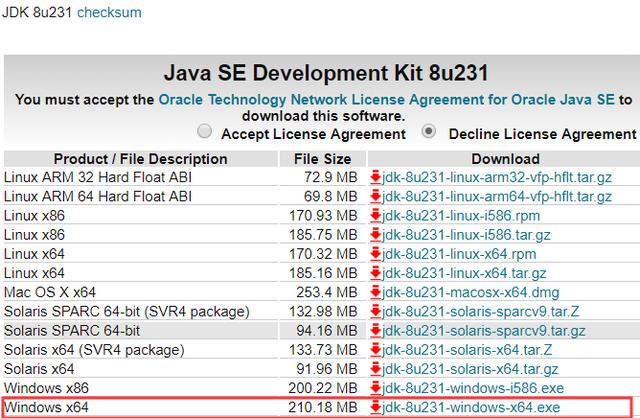640x418 pixels.
Task: Download jdk-8u231-solaris-sparcv9.tar.Z link
Action: (x=480, y=312)
